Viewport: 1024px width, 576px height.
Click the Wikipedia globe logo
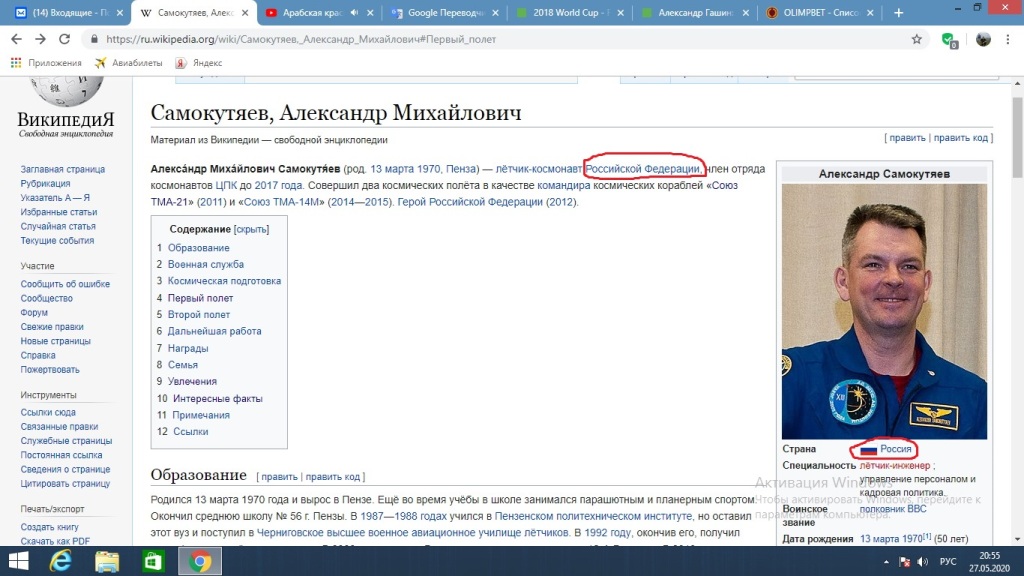[66, 92]
